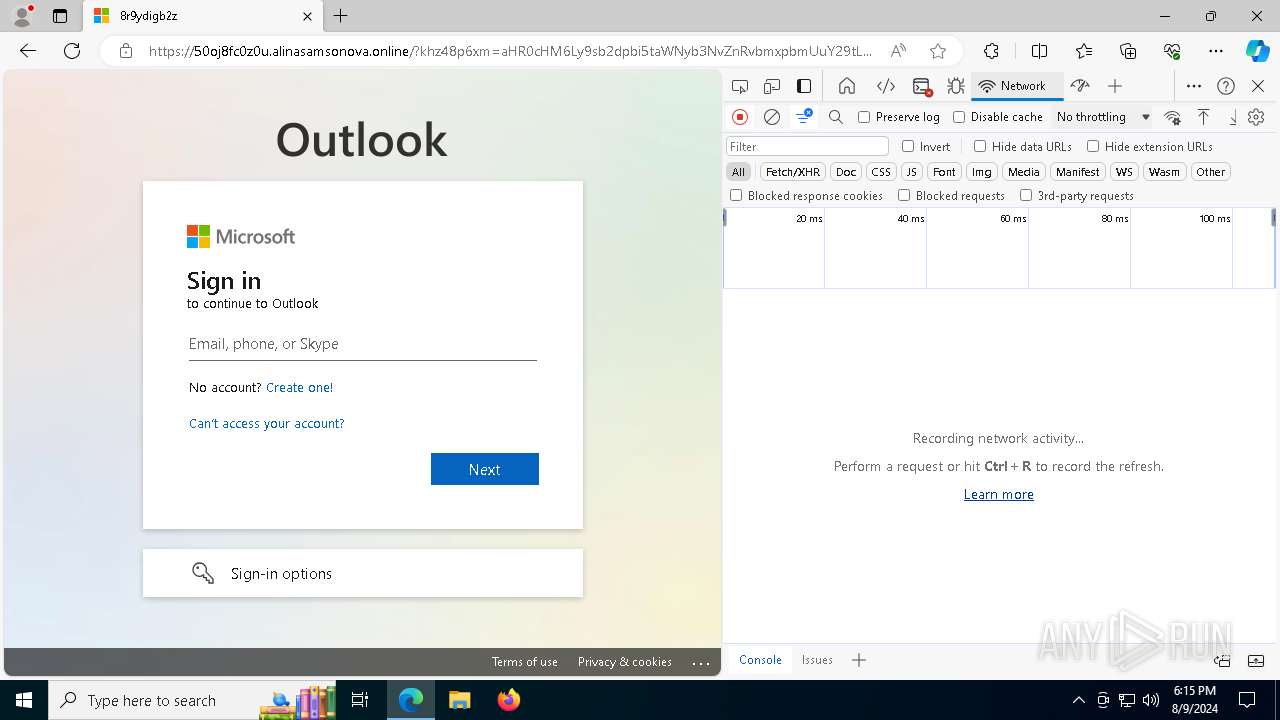Check 3rd-party requests checkbox

[1026, 196]
